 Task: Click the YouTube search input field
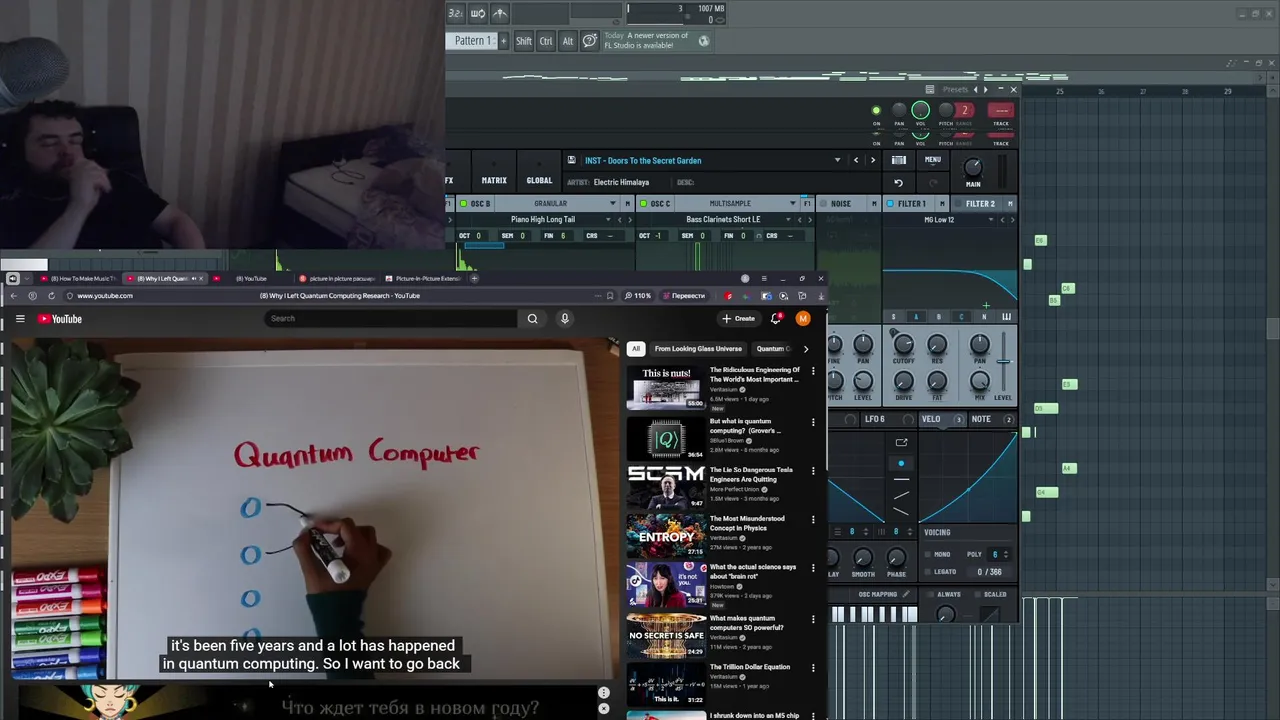[x=391, y=319]
